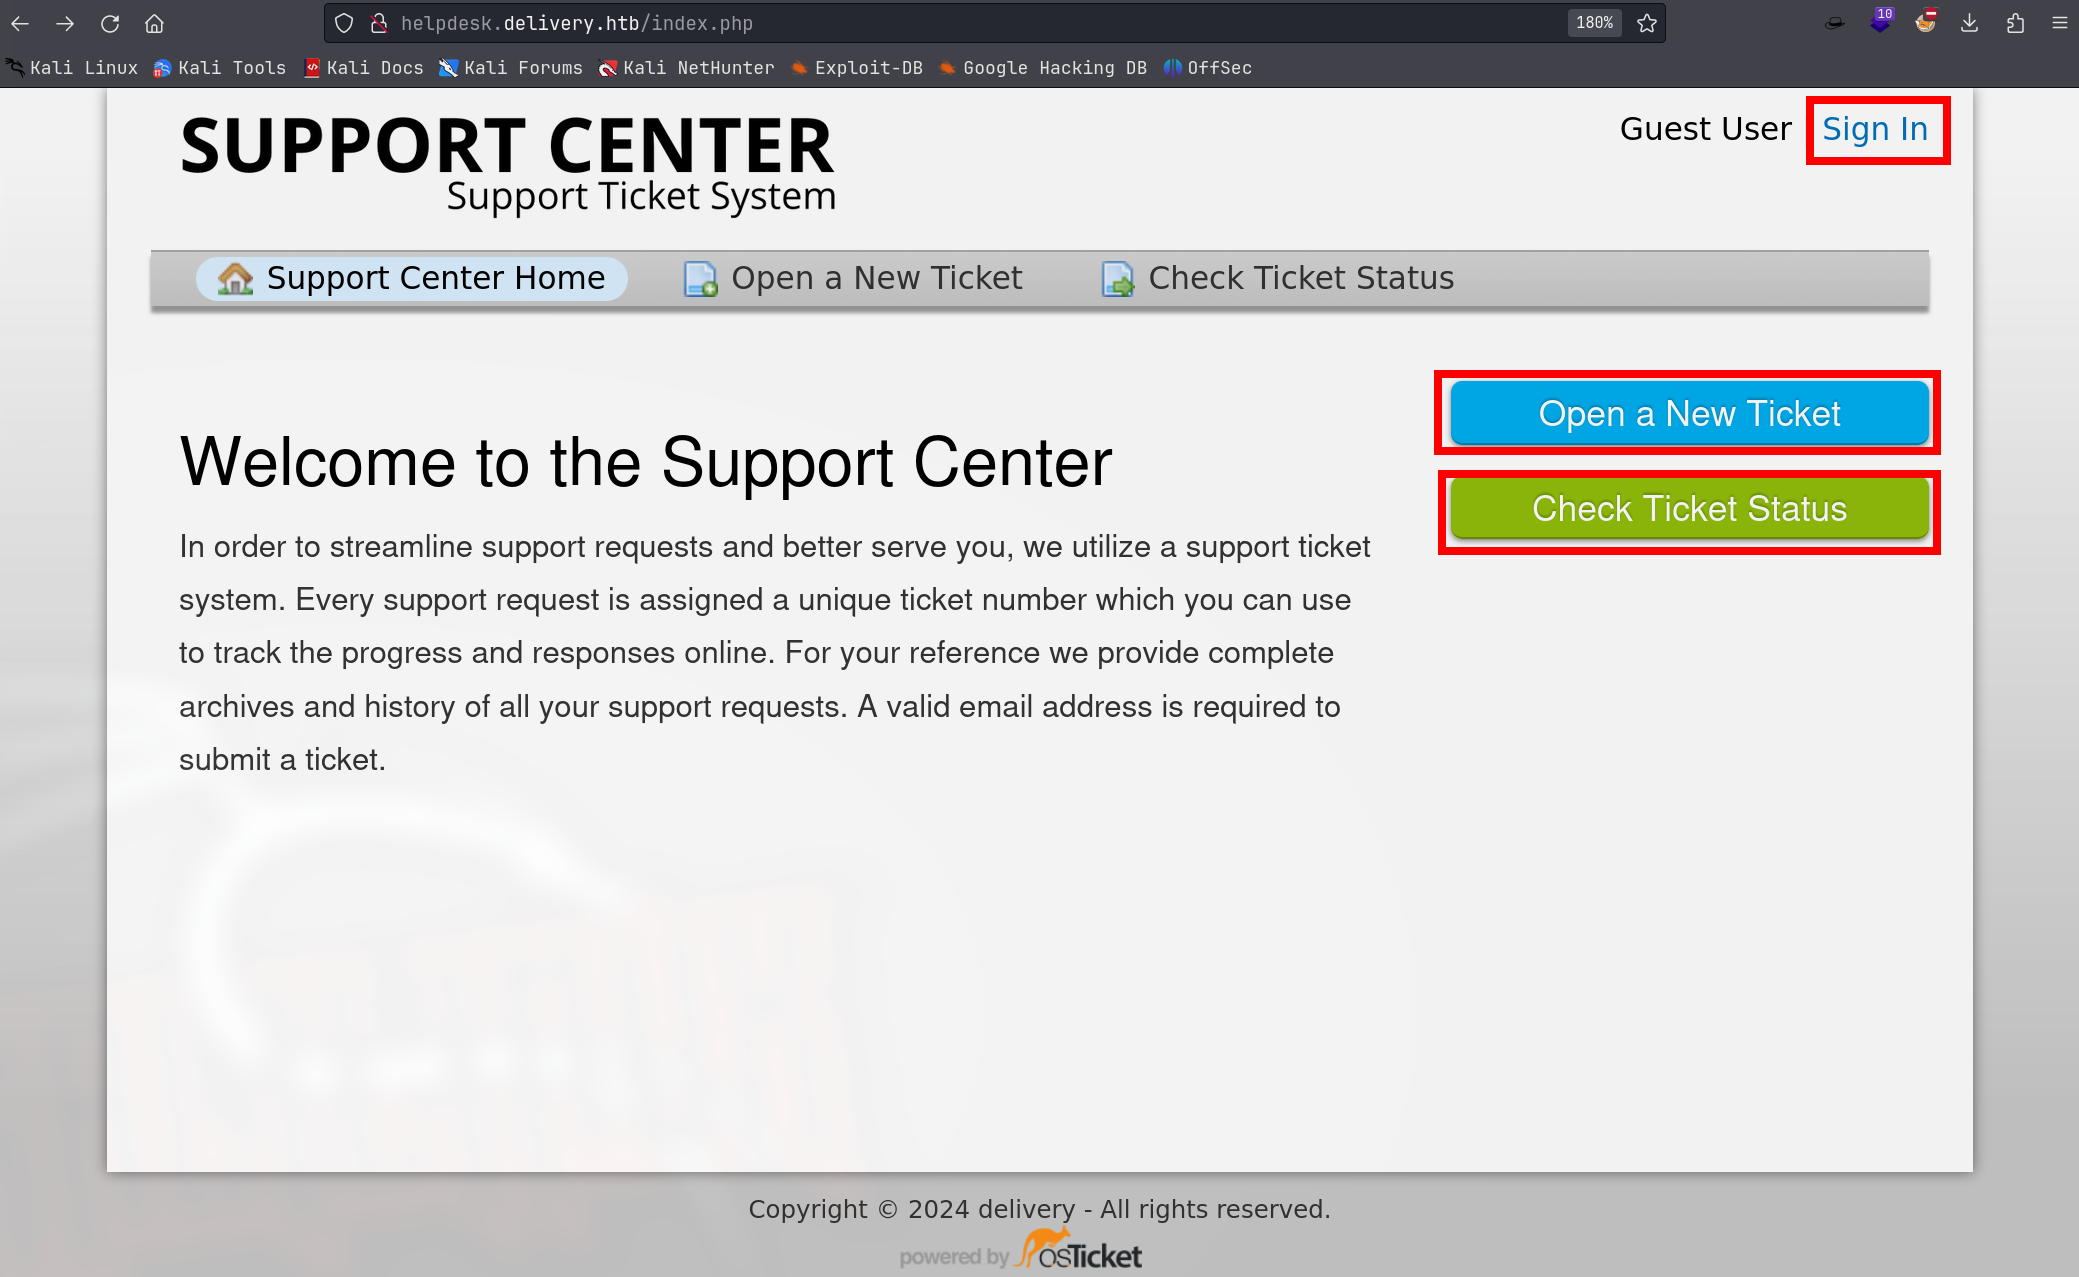Open the Kali Tools bookmark
The width and height of the screenshot is (2079, 1277).
220,68
